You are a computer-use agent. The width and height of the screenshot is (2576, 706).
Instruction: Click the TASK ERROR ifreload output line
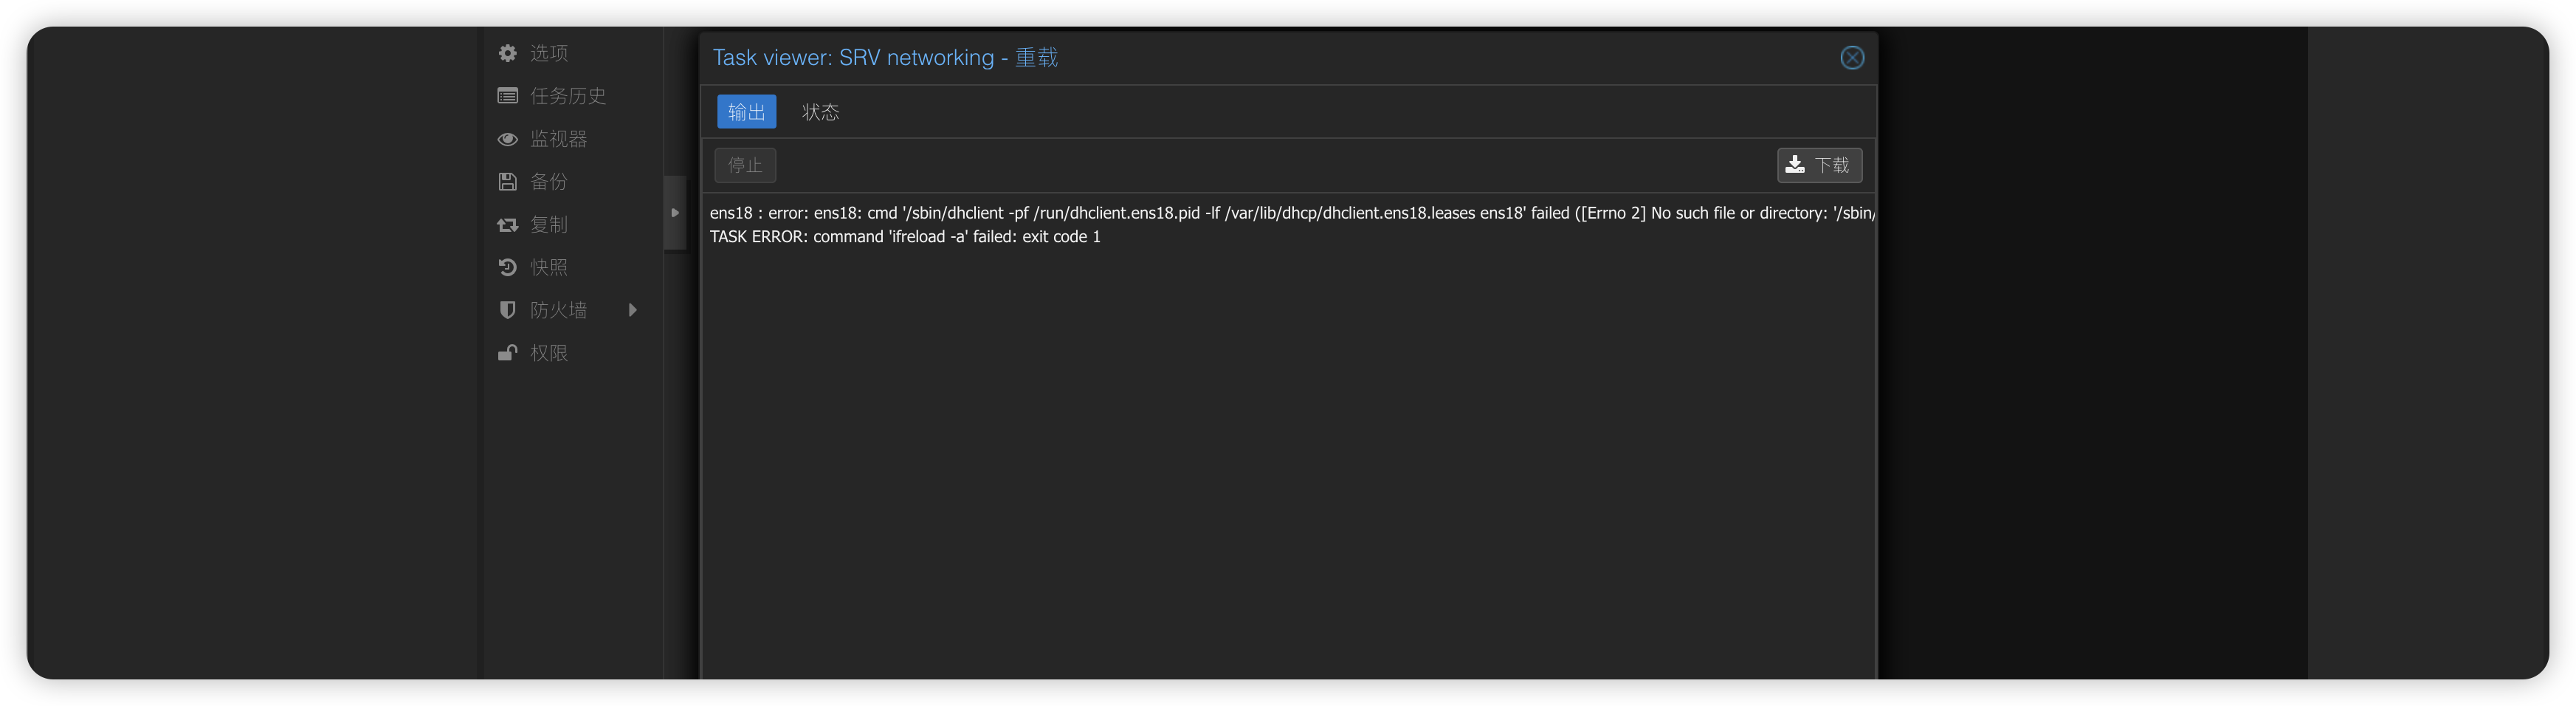tap(905, 237)
